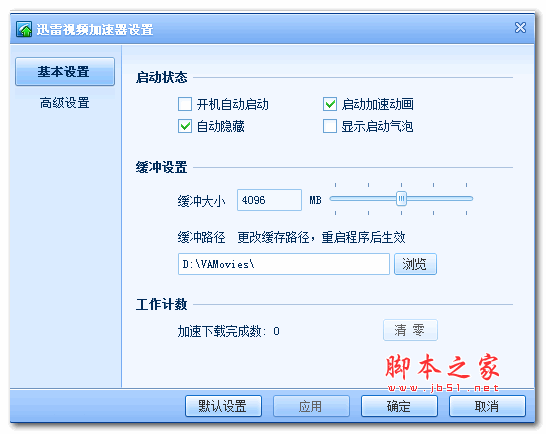
Task: Click the 工作计数 section heading
Action: pos(162,304)
